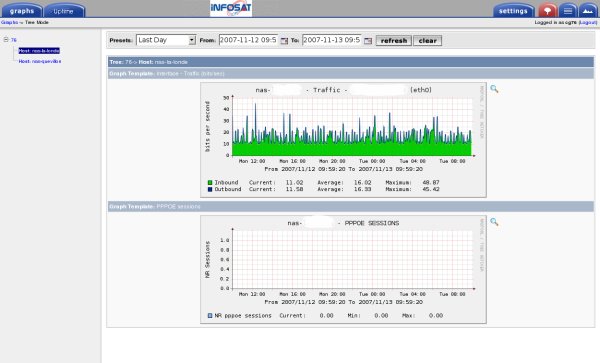Click the refresh button

(x=393, y=41)
